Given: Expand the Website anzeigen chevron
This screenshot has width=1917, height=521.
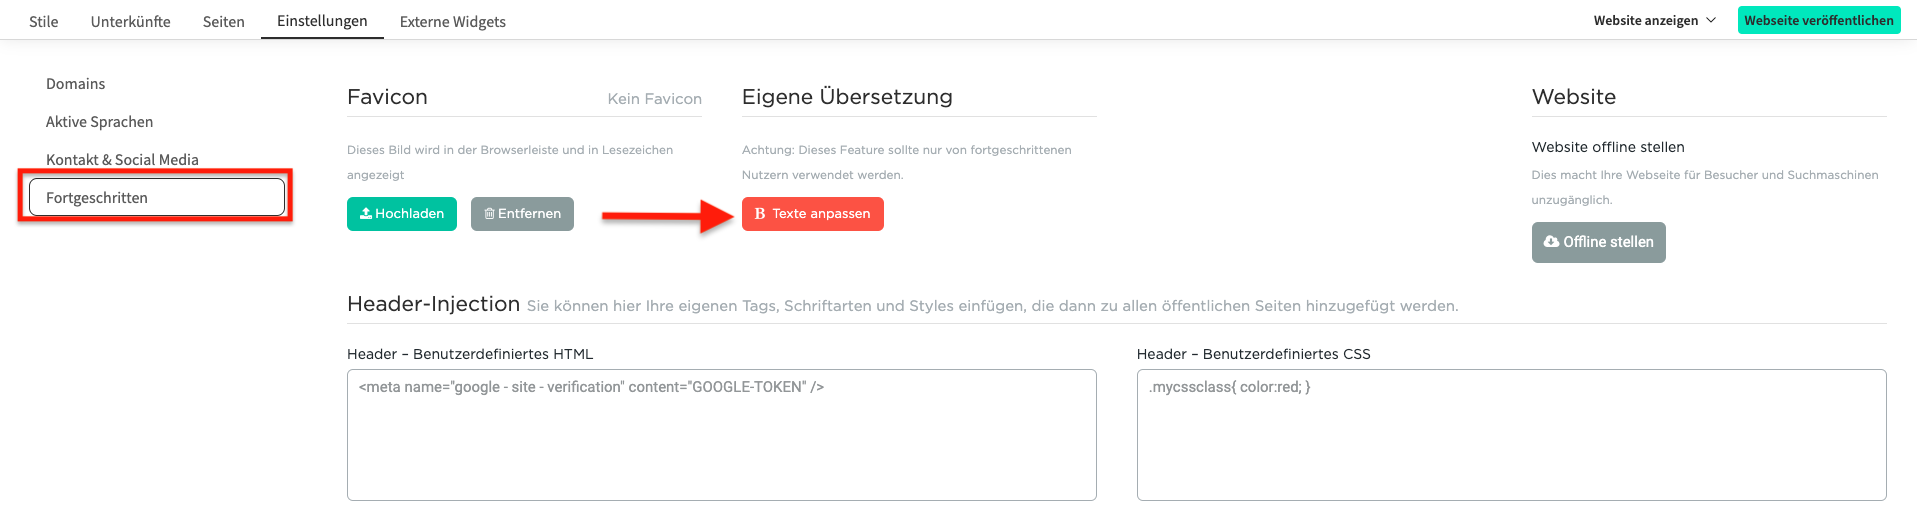Looking at the screenshot, I should pyautogui.click(x=1711, y=20).
